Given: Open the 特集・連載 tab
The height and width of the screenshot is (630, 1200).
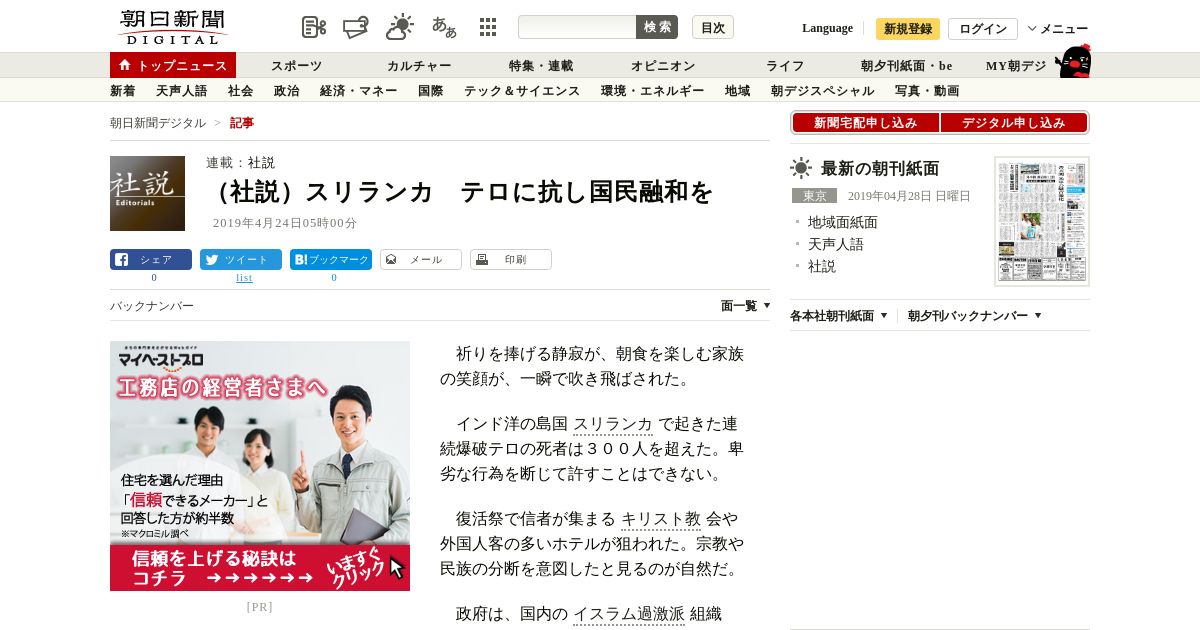Looking at the screenshot, I should 541,66.
